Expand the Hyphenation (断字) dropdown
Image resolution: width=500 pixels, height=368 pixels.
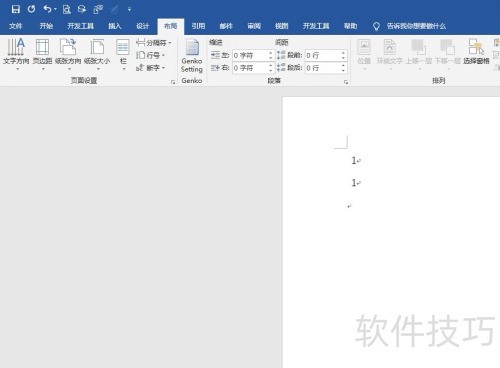151,68
